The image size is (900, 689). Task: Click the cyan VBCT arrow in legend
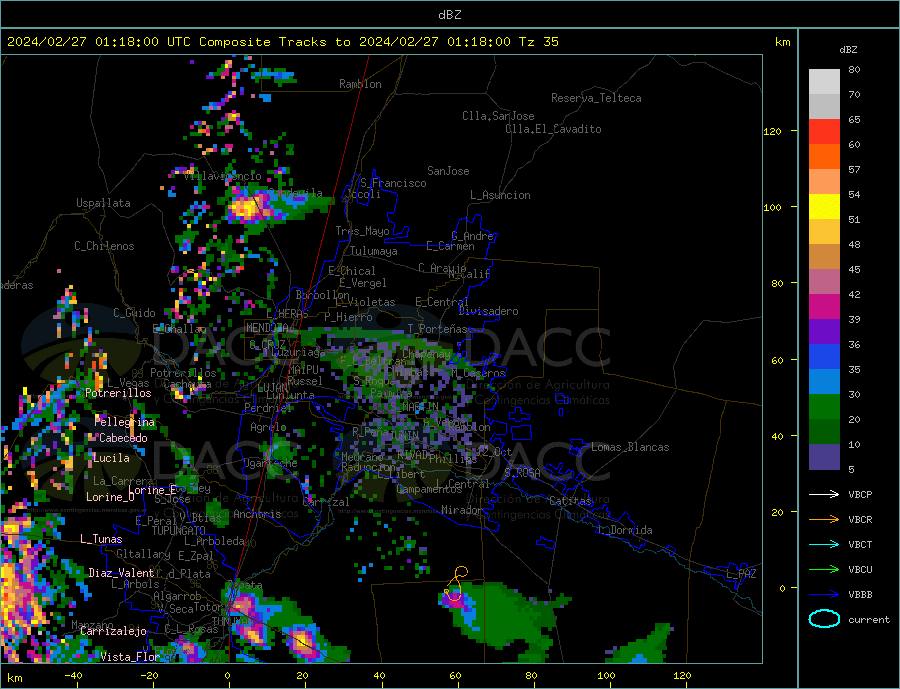(x=826, y=544)
